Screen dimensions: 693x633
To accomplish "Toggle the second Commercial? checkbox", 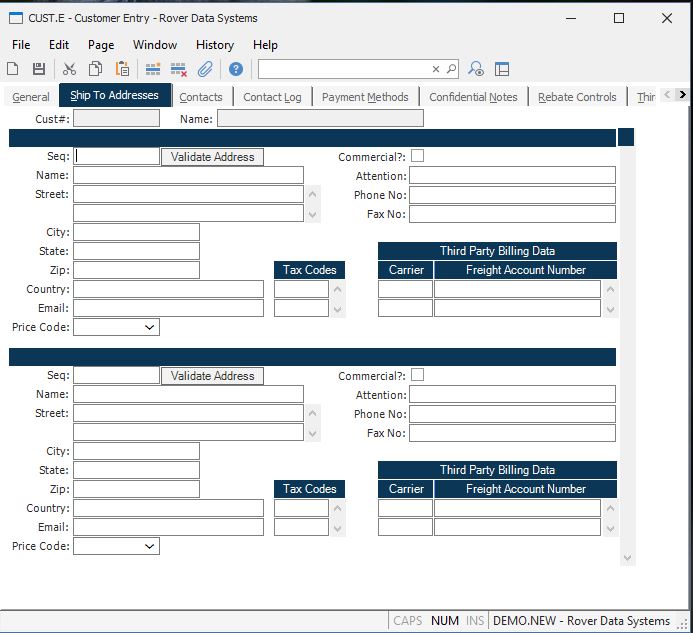I will pyautogui.click(x=417, y=375).
